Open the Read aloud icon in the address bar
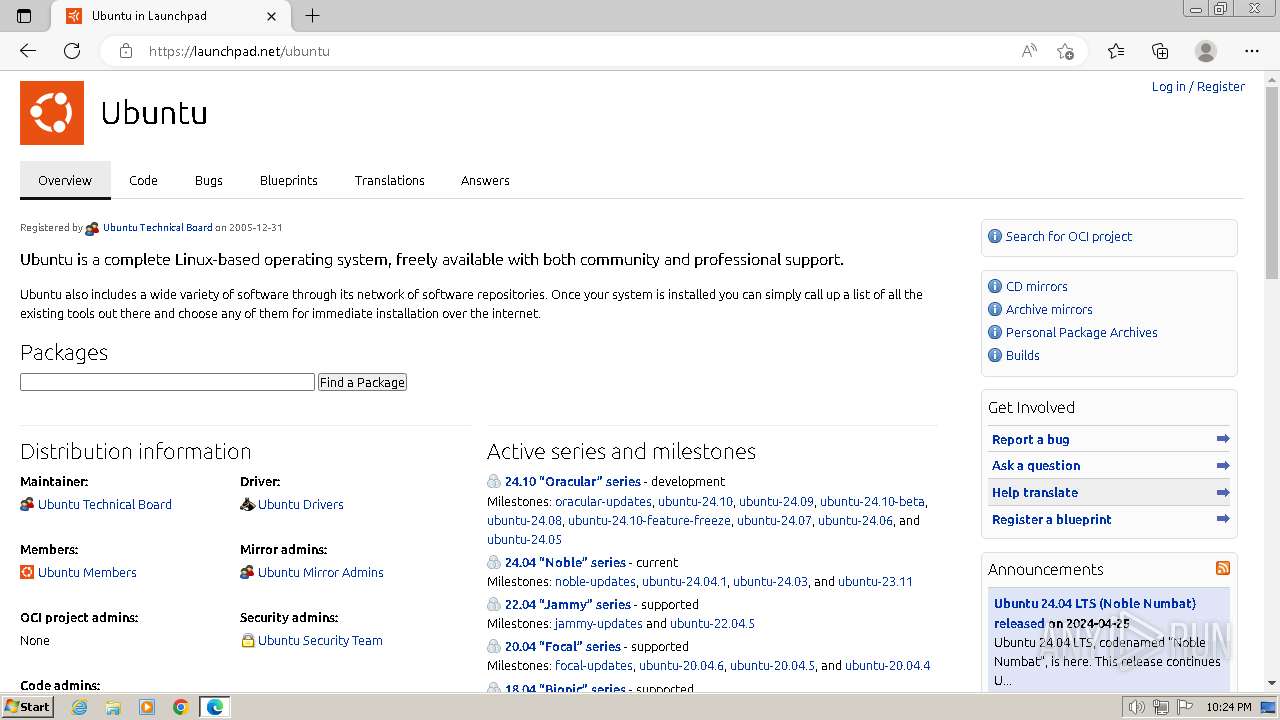1280x720 pixels. (x=1029, y=51)
